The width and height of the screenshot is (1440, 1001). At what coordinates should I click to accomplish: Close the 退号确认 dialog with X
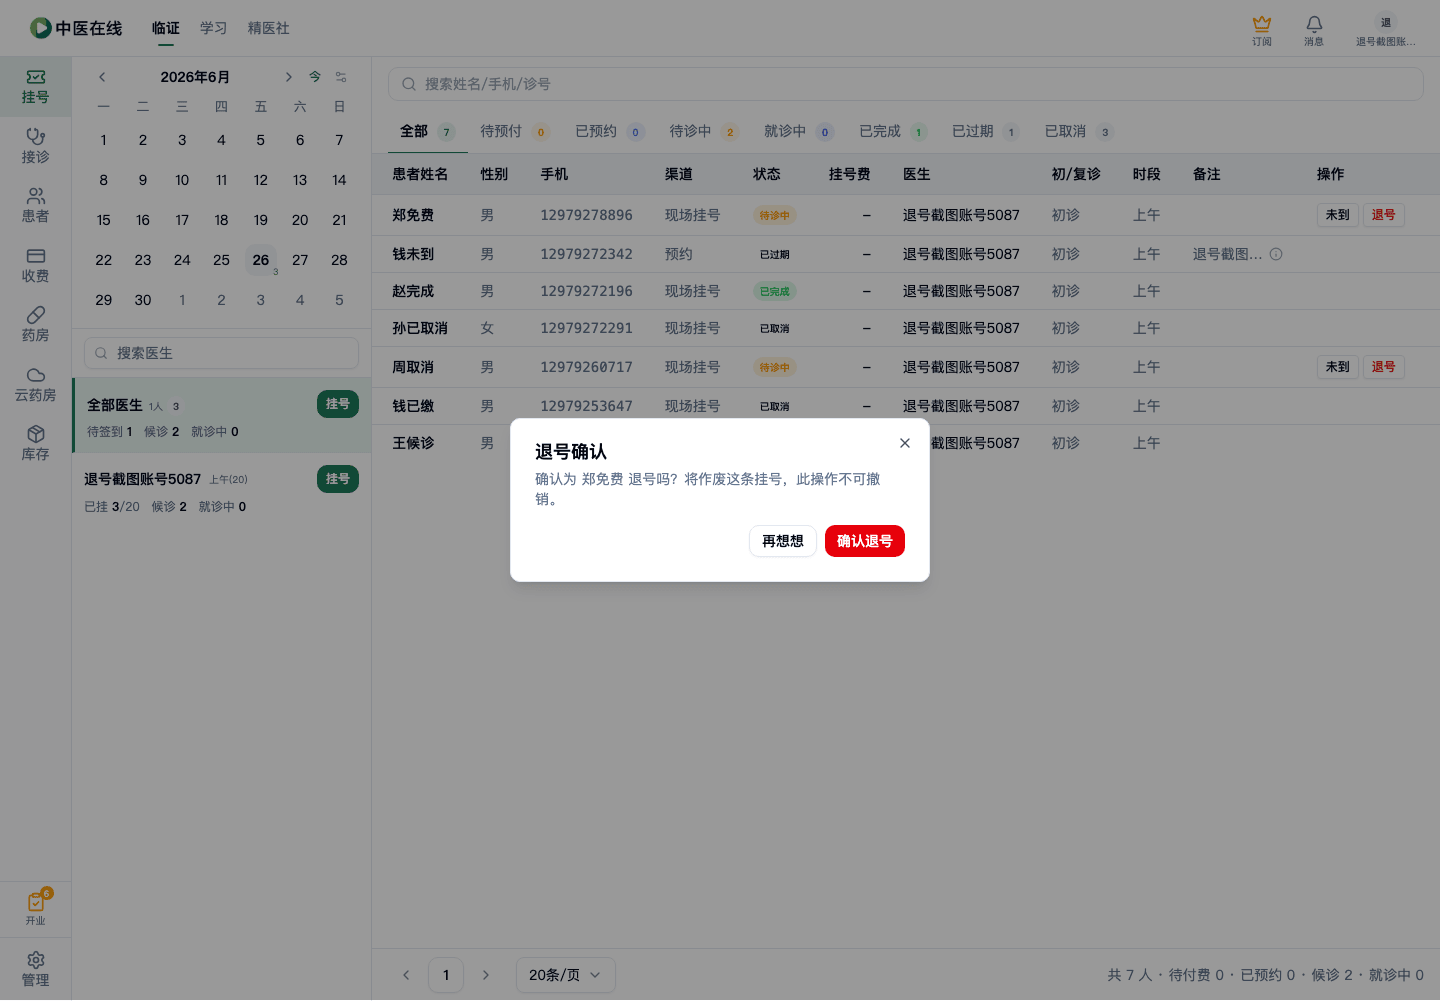point(905,443)
